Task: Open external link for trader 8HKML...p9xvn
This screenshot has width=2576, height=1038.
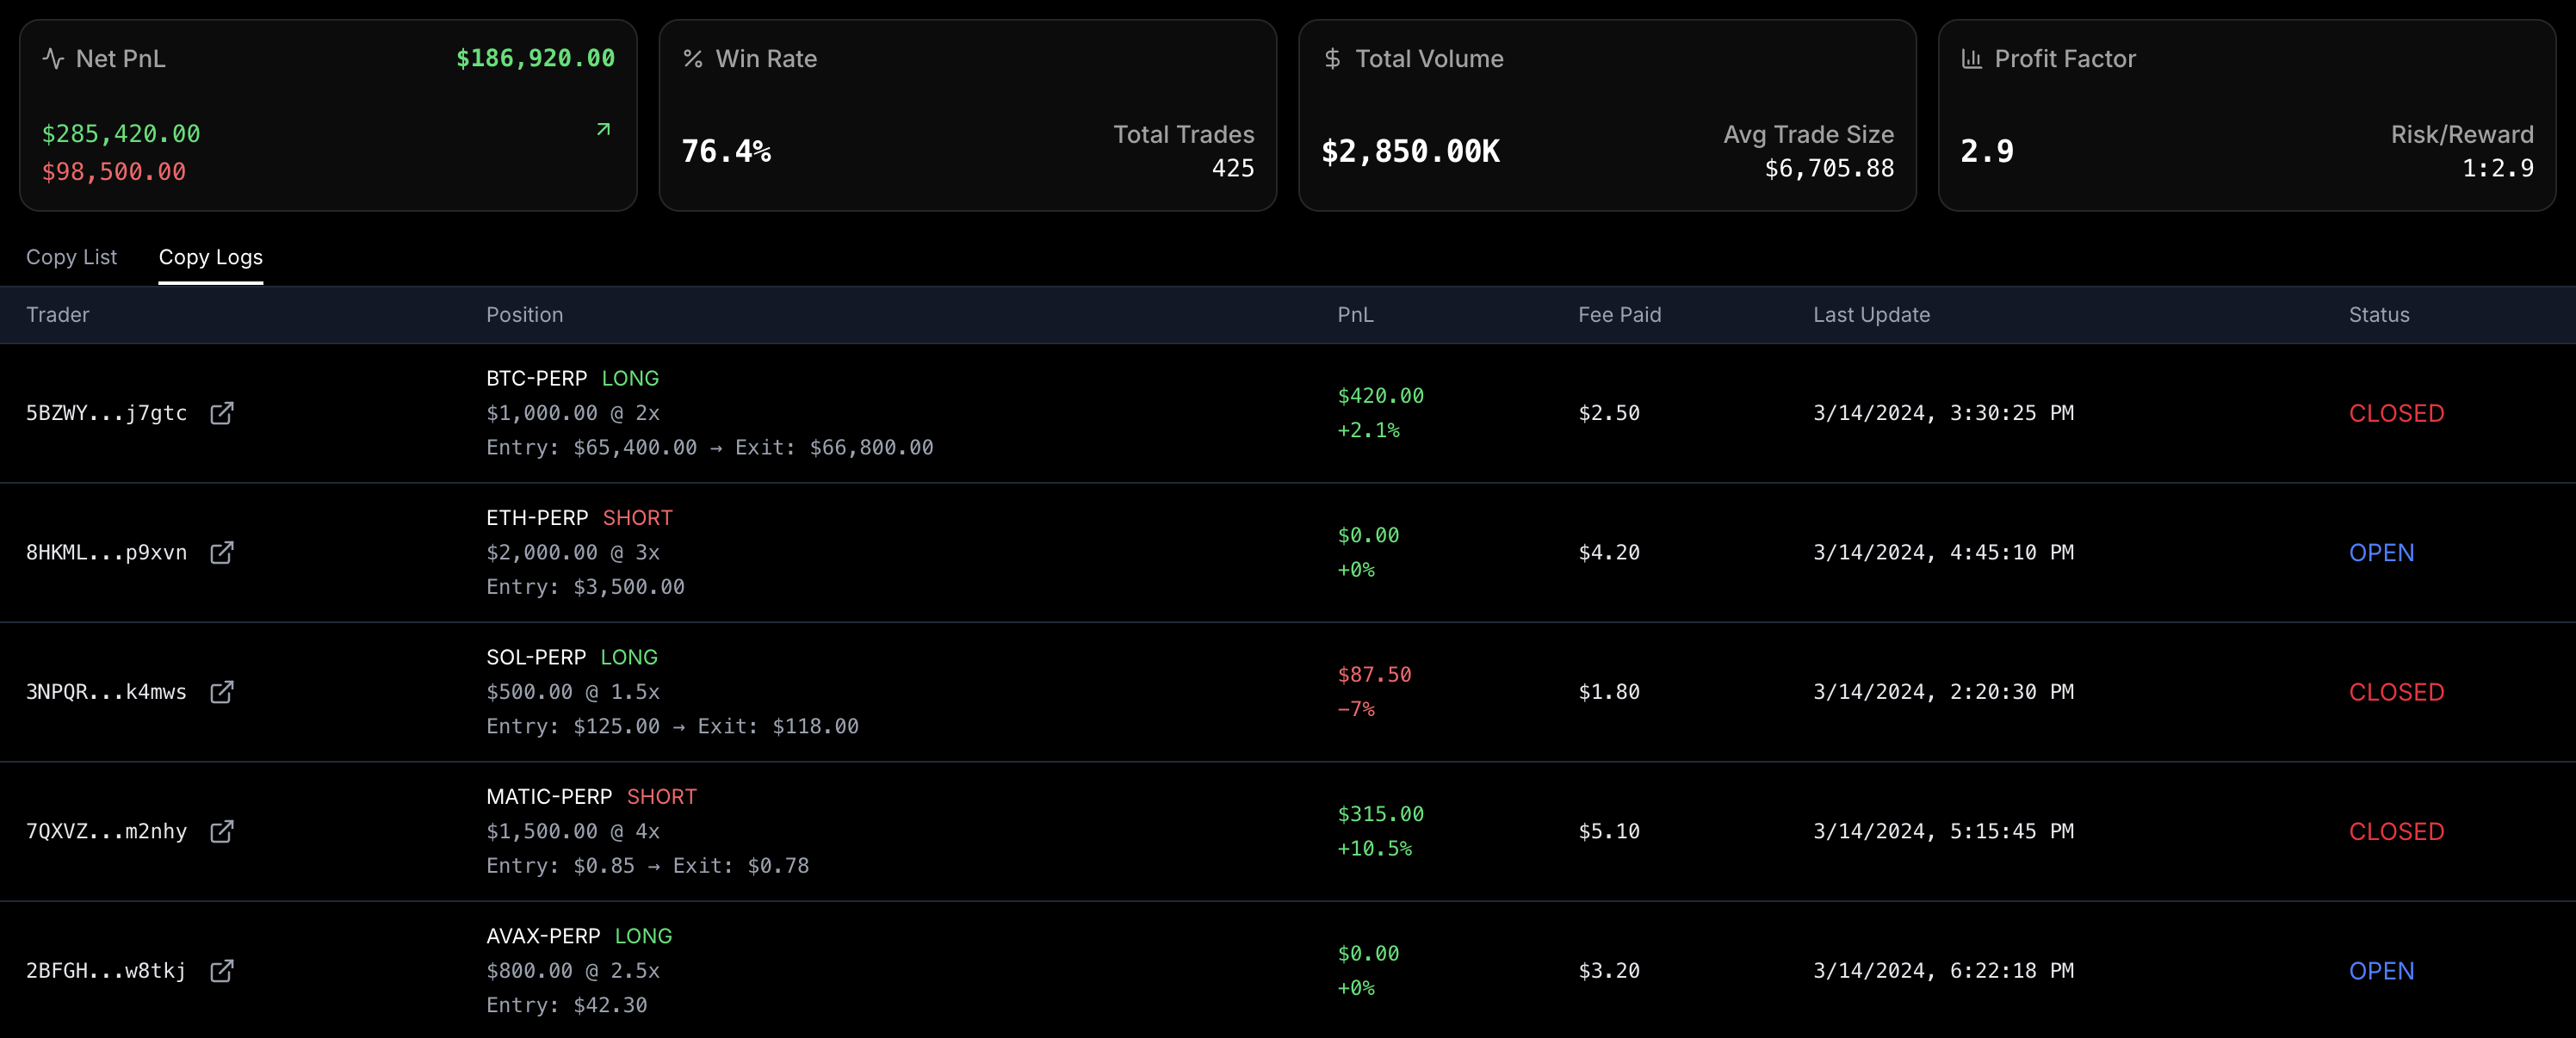Action: (223, 552)
